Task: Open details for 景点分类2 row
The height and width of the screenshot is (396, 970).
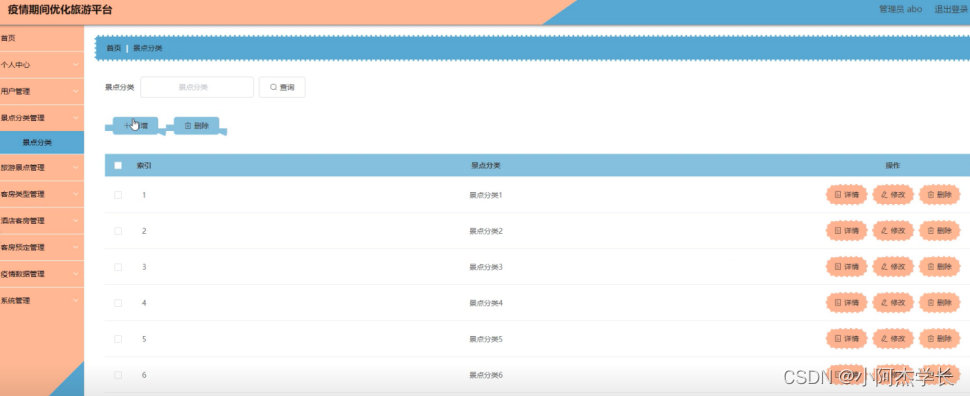Action: 846,231
